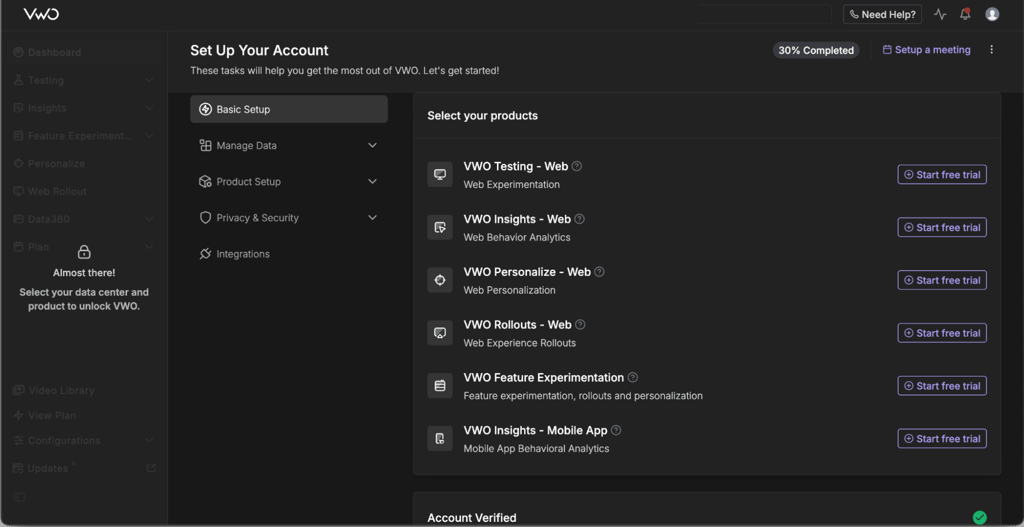The height and width of the screenshot is (527, 1024).
Task: Start free trial for VWO Insights - Mobile App
Action: pos(942,439)
